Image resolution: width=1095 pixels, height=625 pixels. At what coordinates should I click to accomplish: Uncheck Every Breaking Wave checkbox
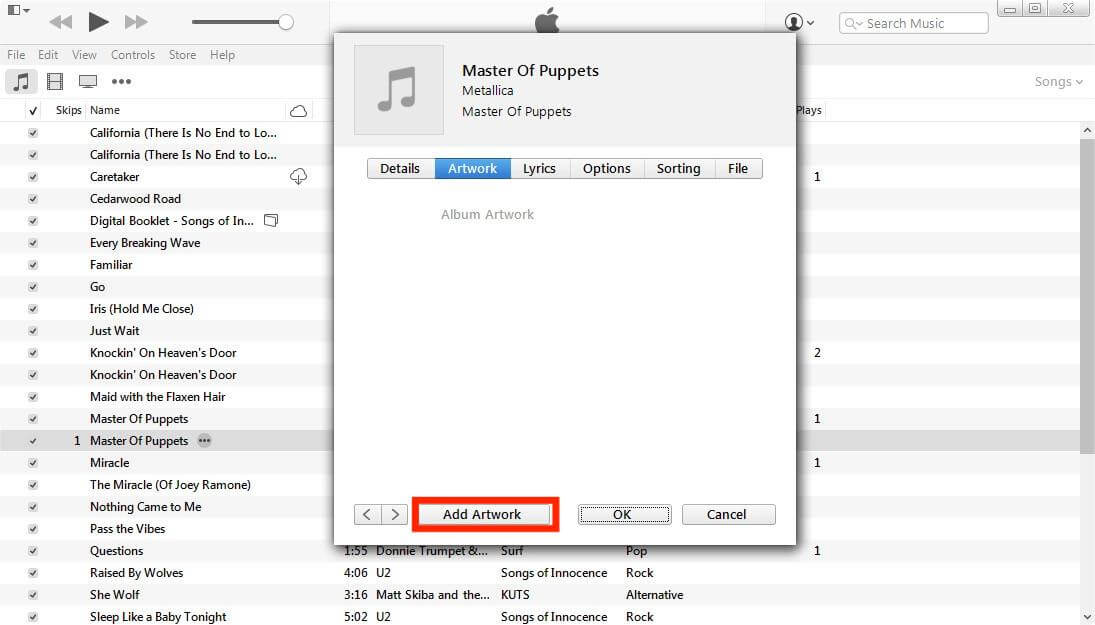(33, 243)
